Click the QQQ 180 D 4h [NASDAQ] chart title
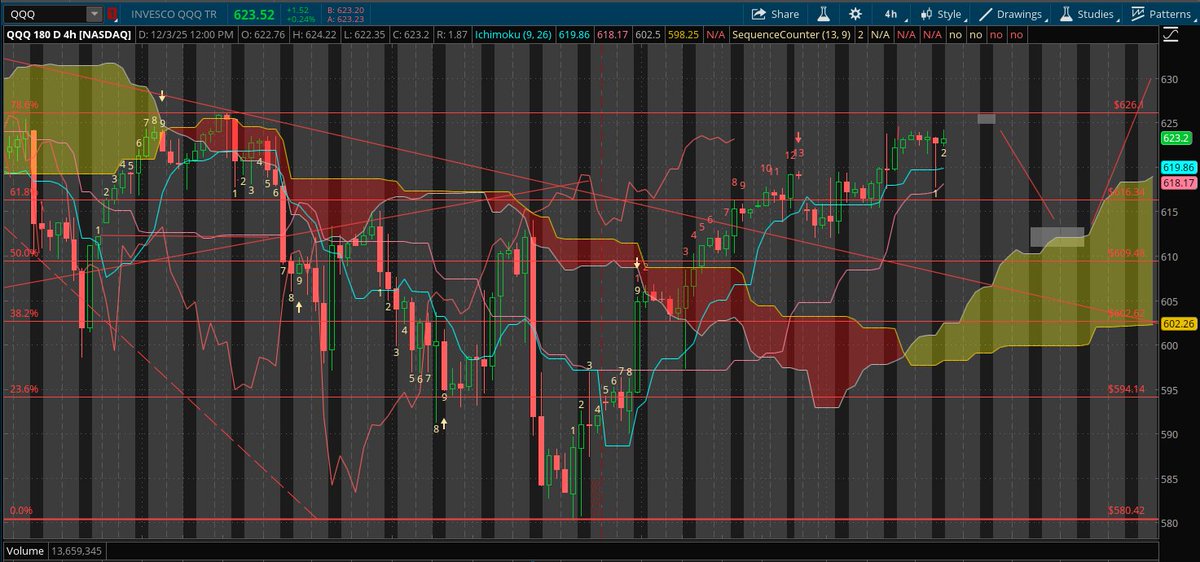The image size is (1200, 562). [68, 35]
